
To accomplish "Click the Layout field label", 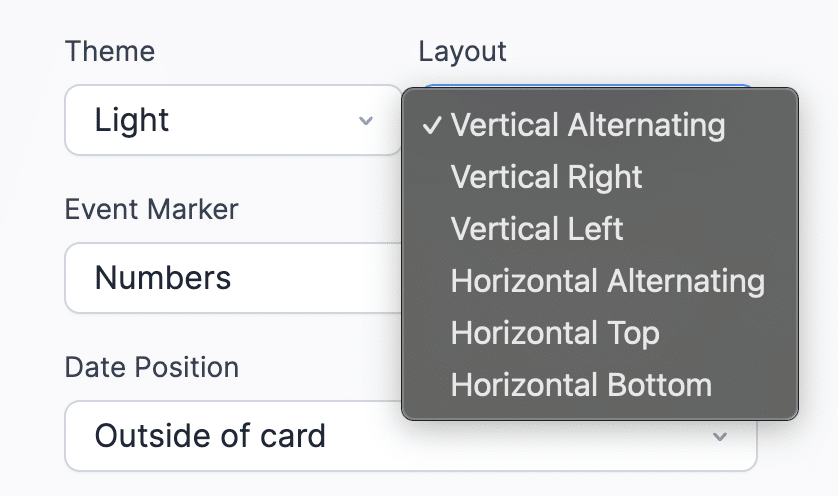I will click(463, 51).
